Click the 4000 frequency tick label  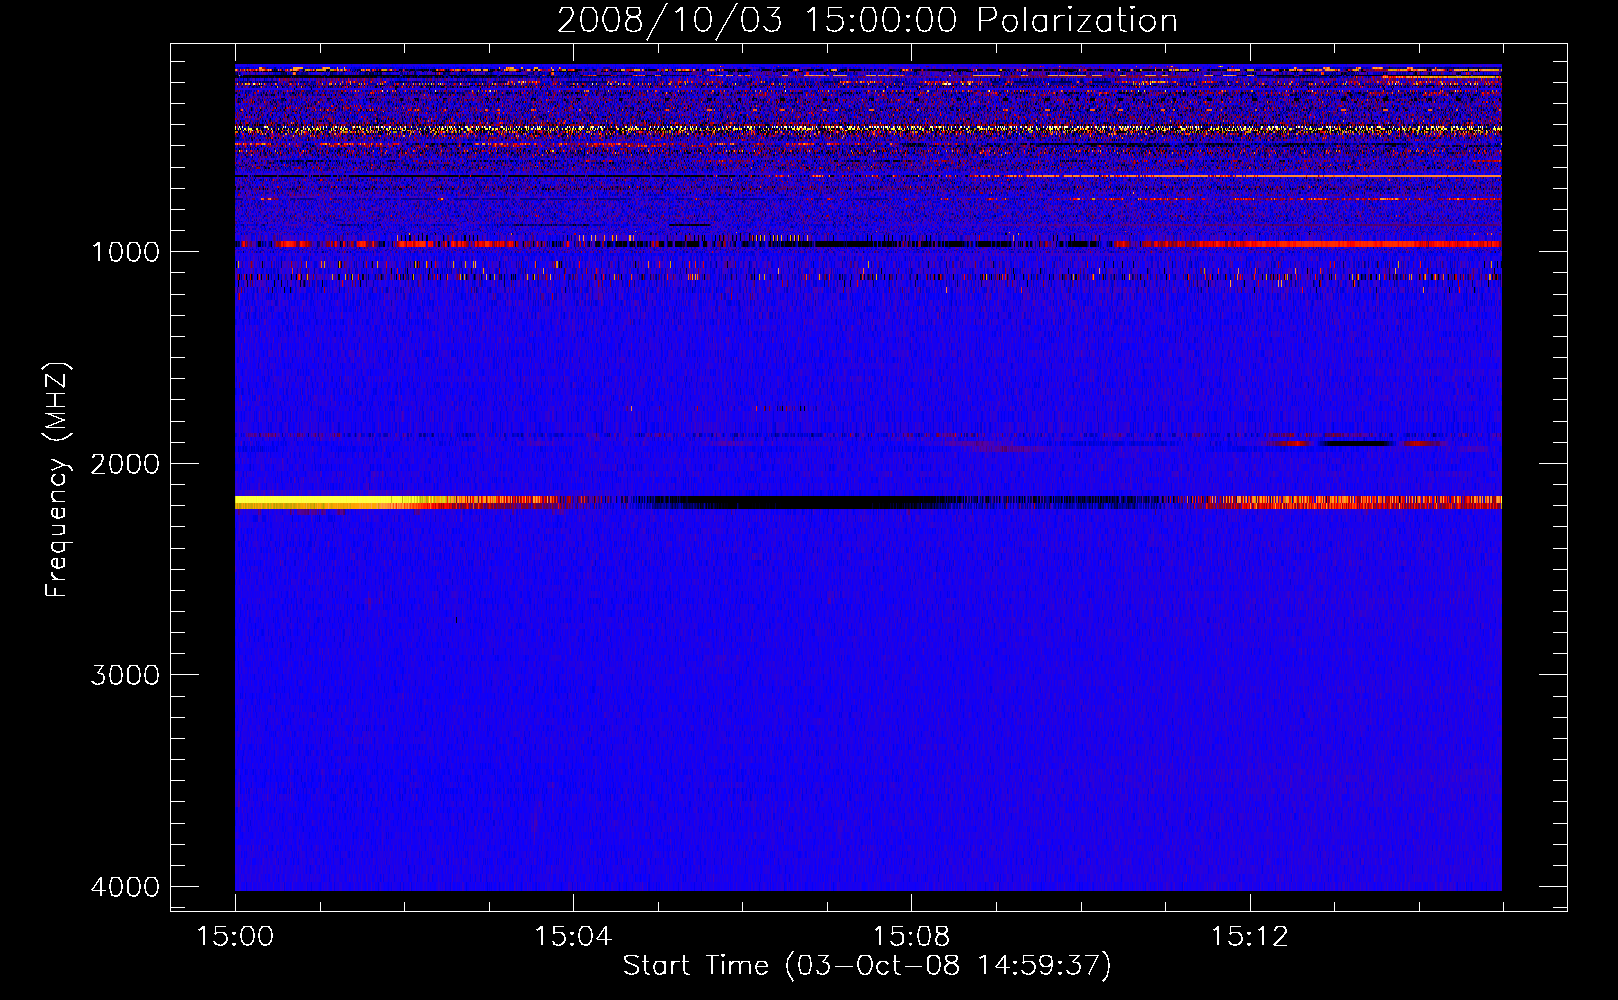pos(125,887)
